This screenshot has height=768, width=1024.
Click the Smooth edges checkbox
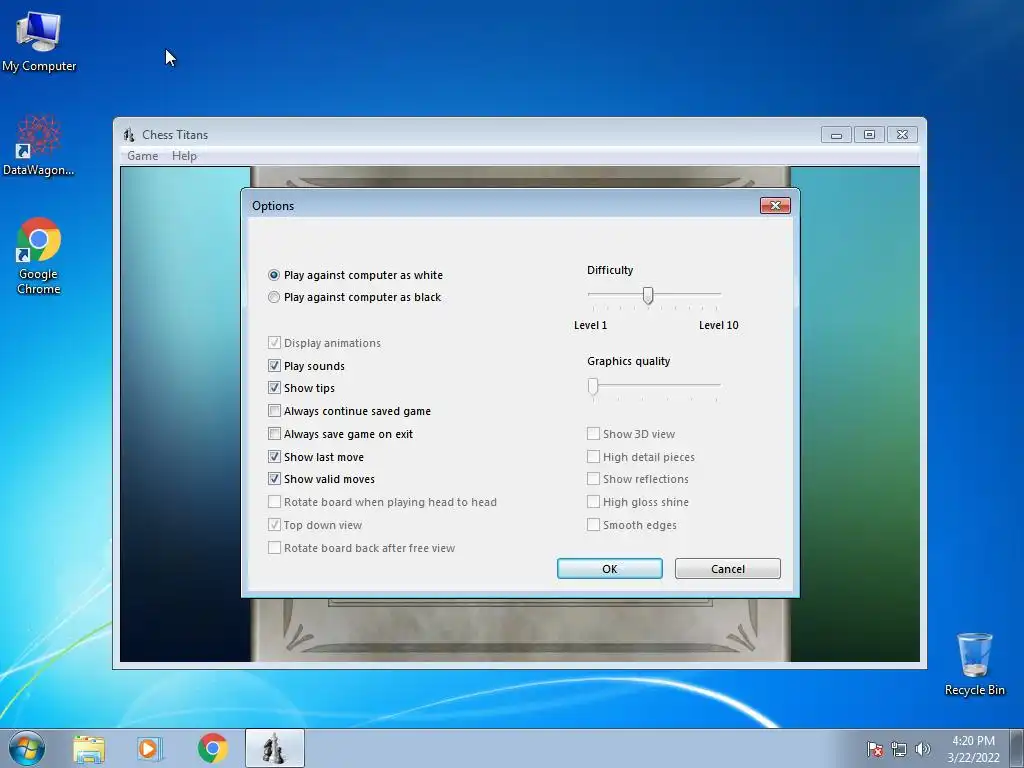pos(593,524)
